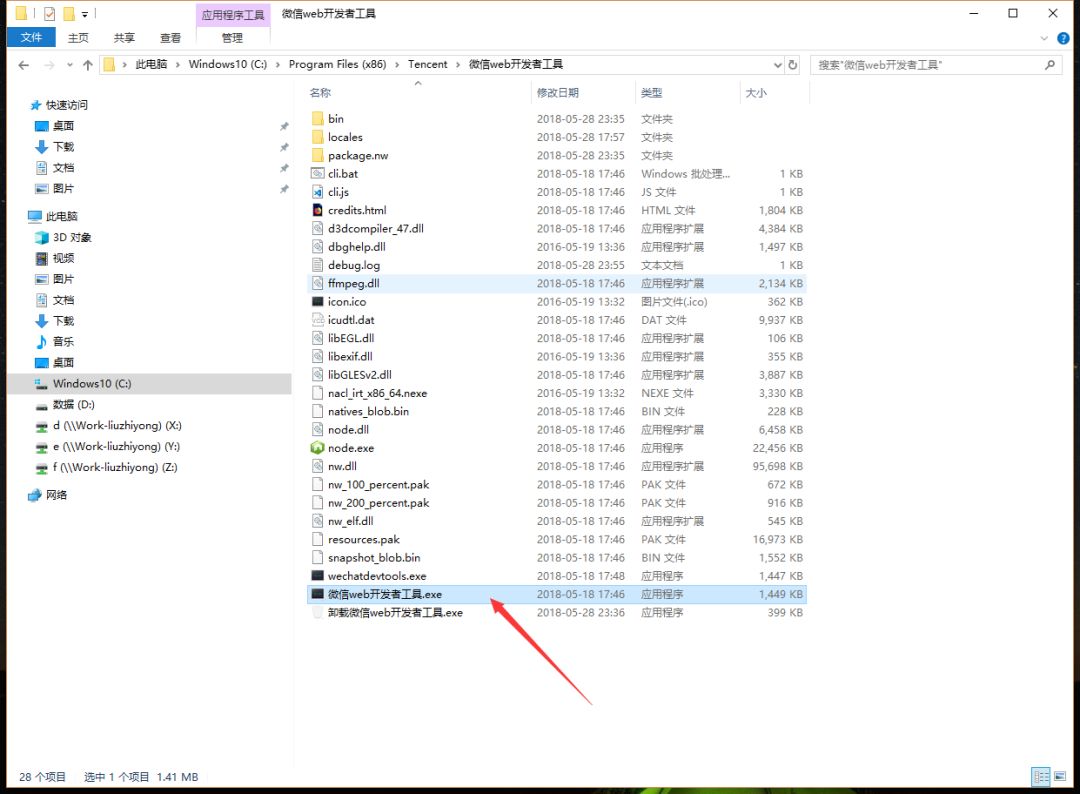Open 网络 in the navigation pane
This screenshot has height=794, width=1080.
[56, 494]
